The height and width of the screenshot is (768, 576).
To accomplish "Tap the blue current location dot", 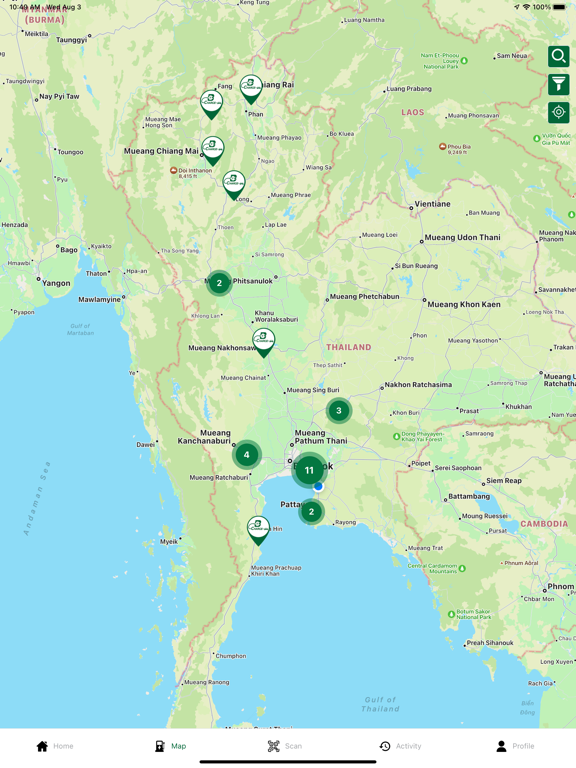I will 318,486.
